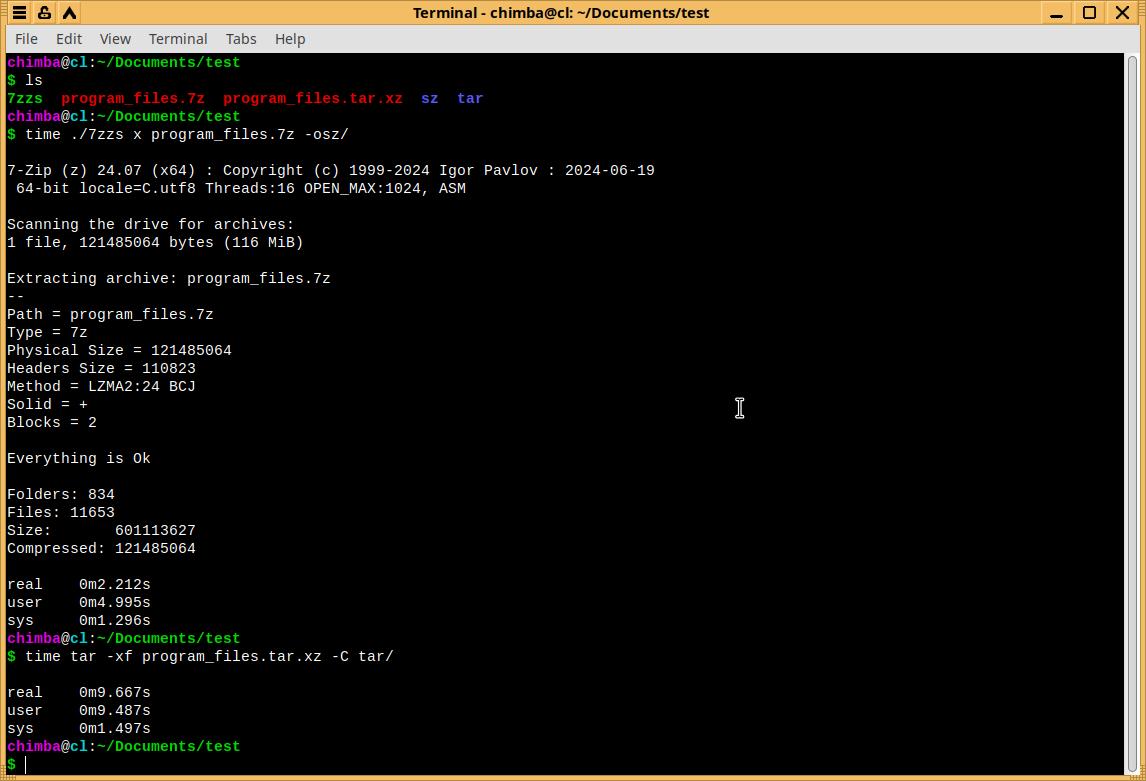The image size is (1146, 781).
Task: Open the Tabs menu
Action: tap(240, 39)
